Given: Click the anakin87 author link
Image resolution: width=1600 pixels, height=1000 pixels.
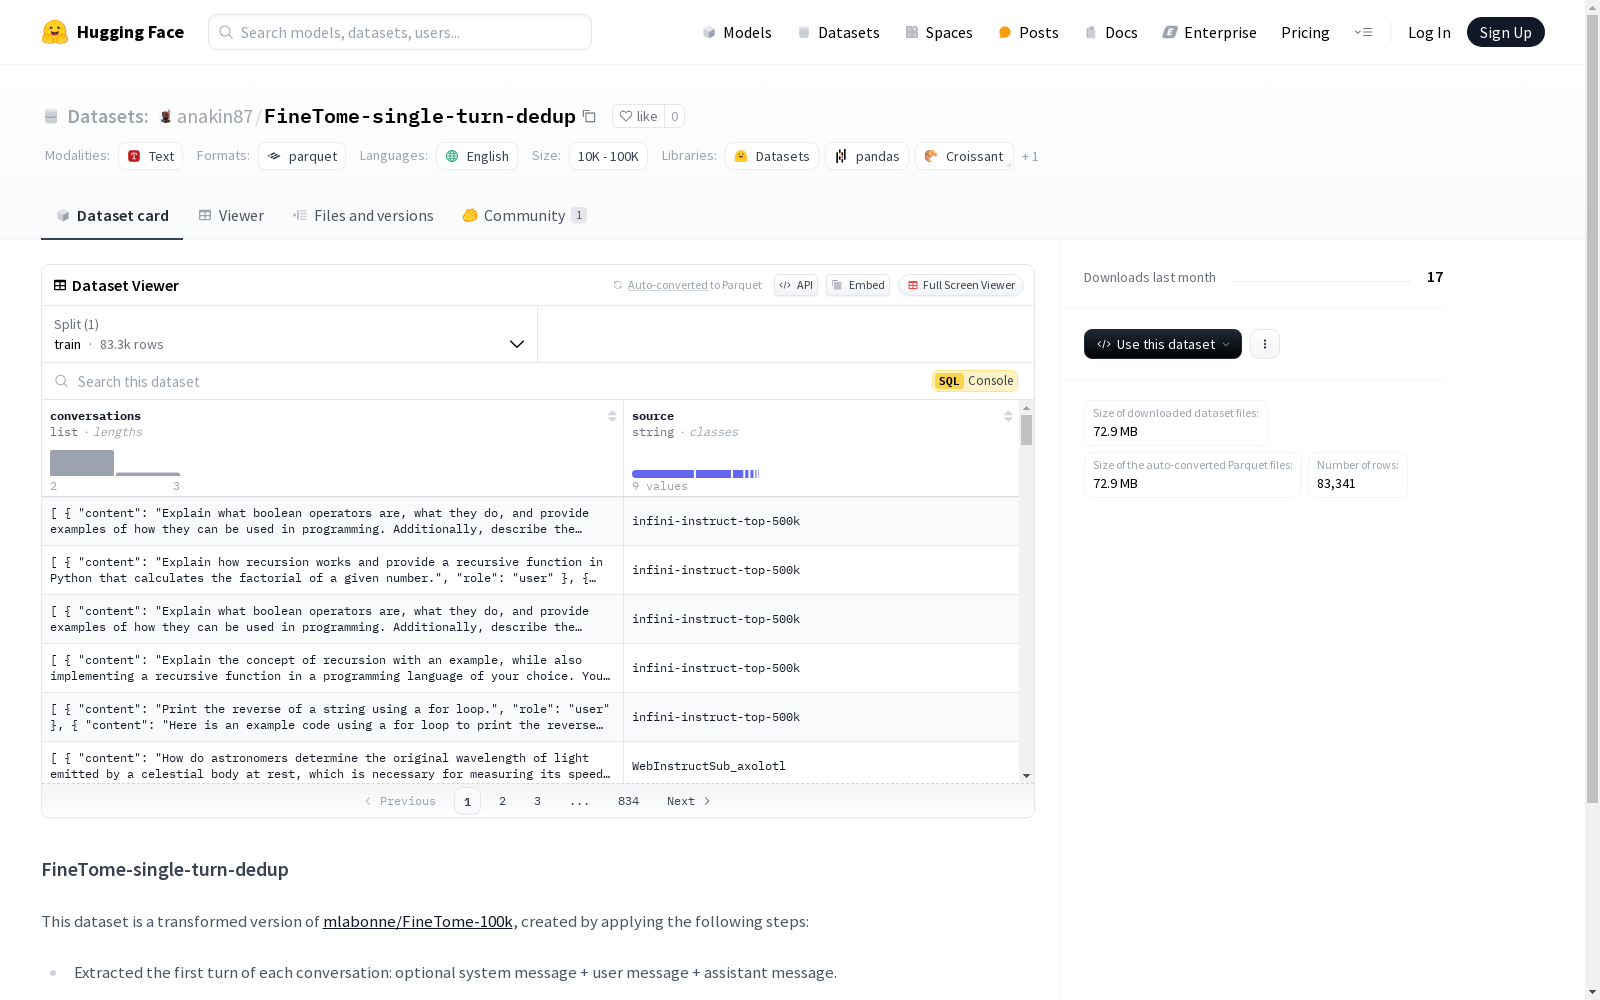Looking at the screenshot, I should coord(215,116).
